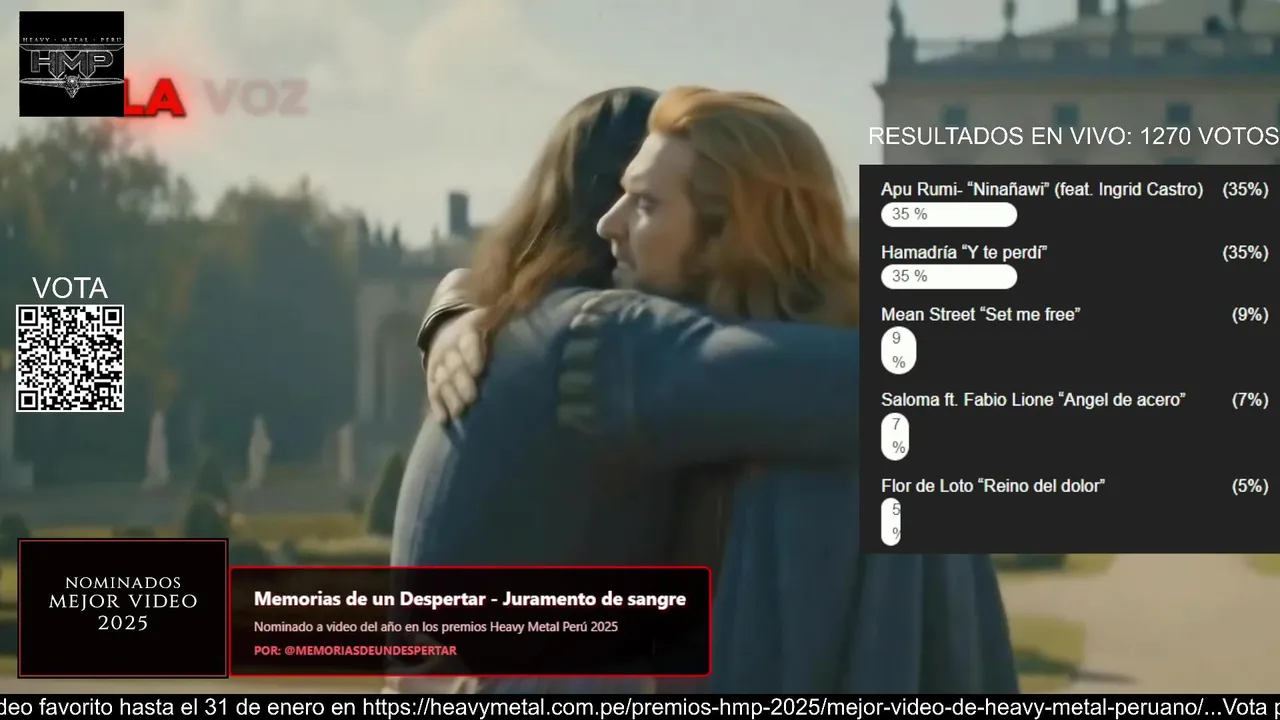Click the Apu Rumi 35 % progress bar

pos(949,214)
